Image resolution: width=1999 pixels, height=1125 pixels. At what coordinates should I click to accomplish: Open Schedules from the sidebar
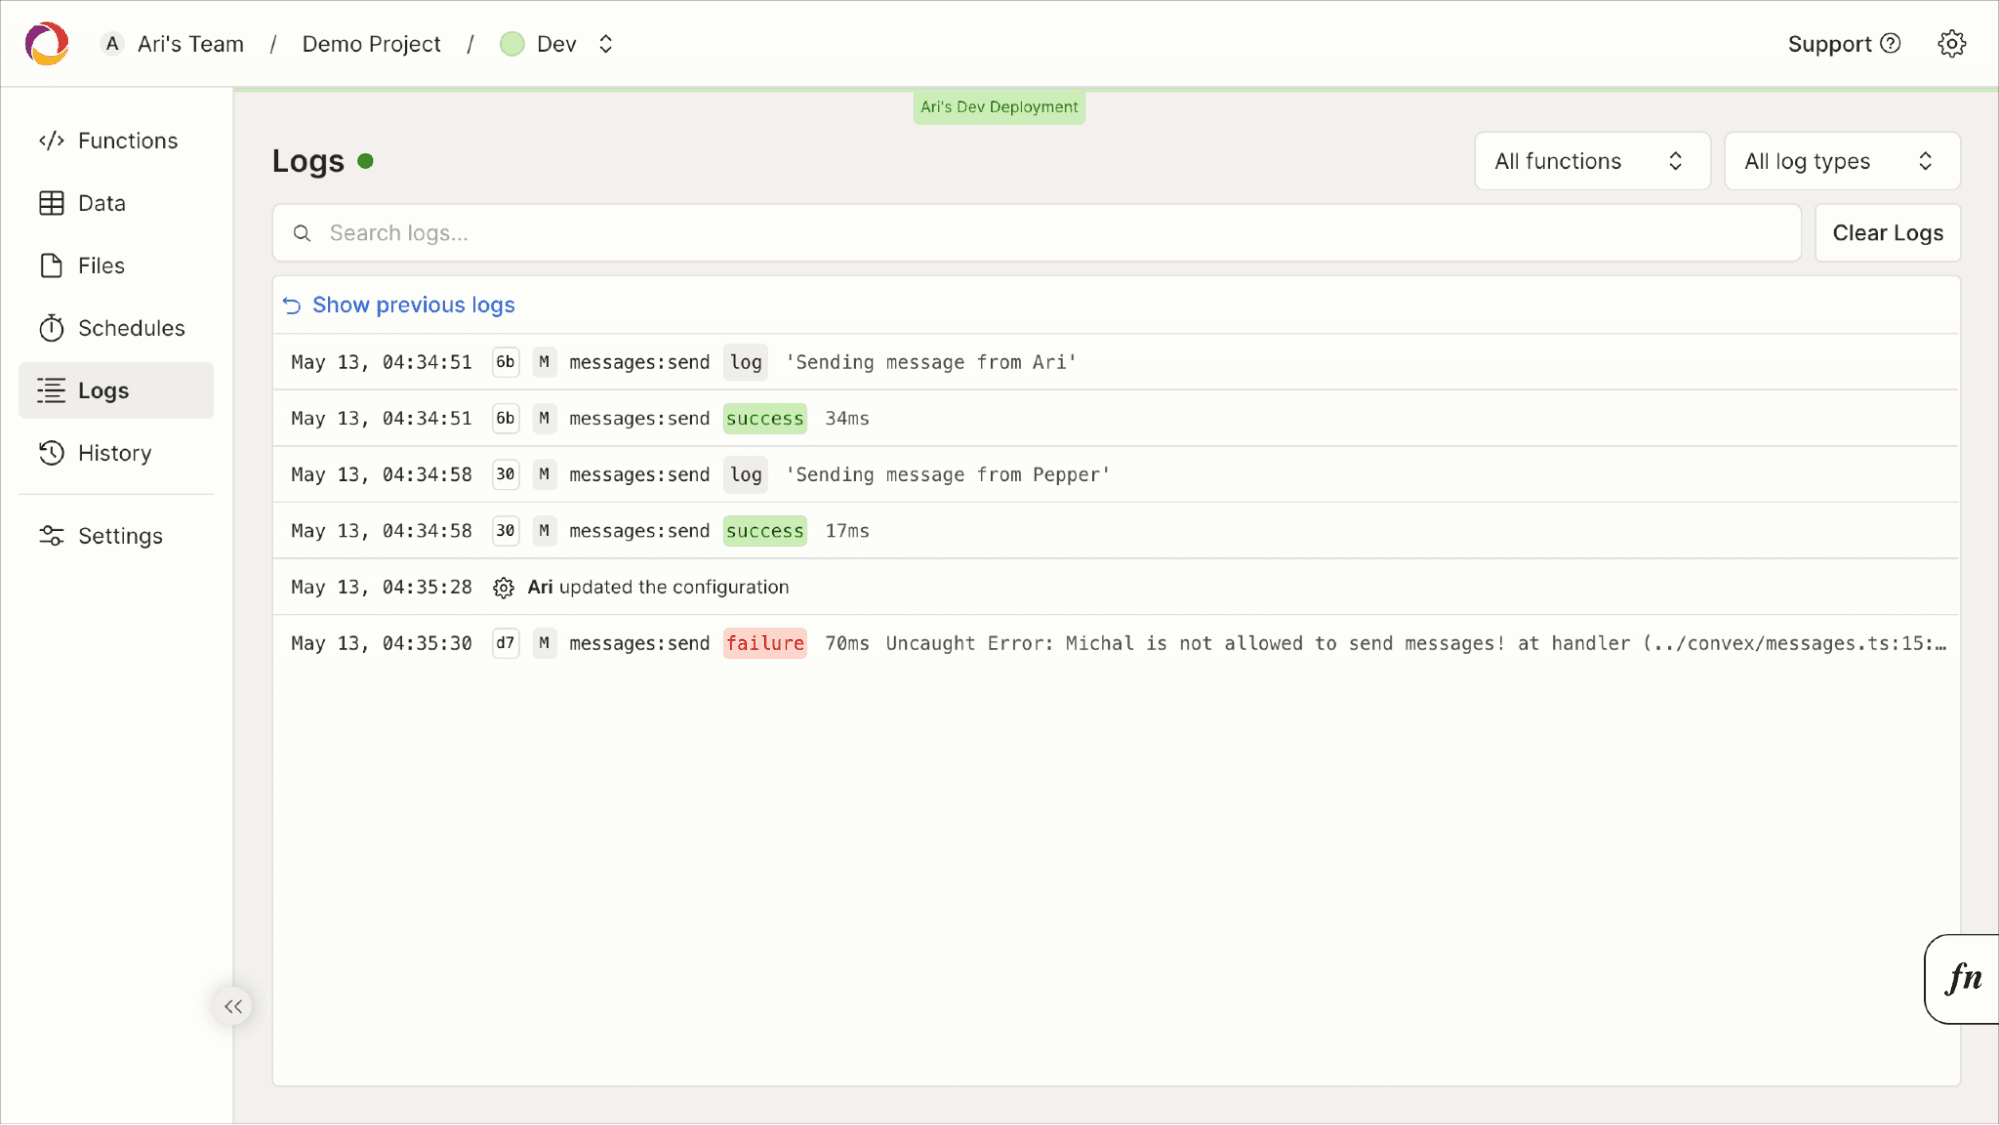tap(51, 327)
